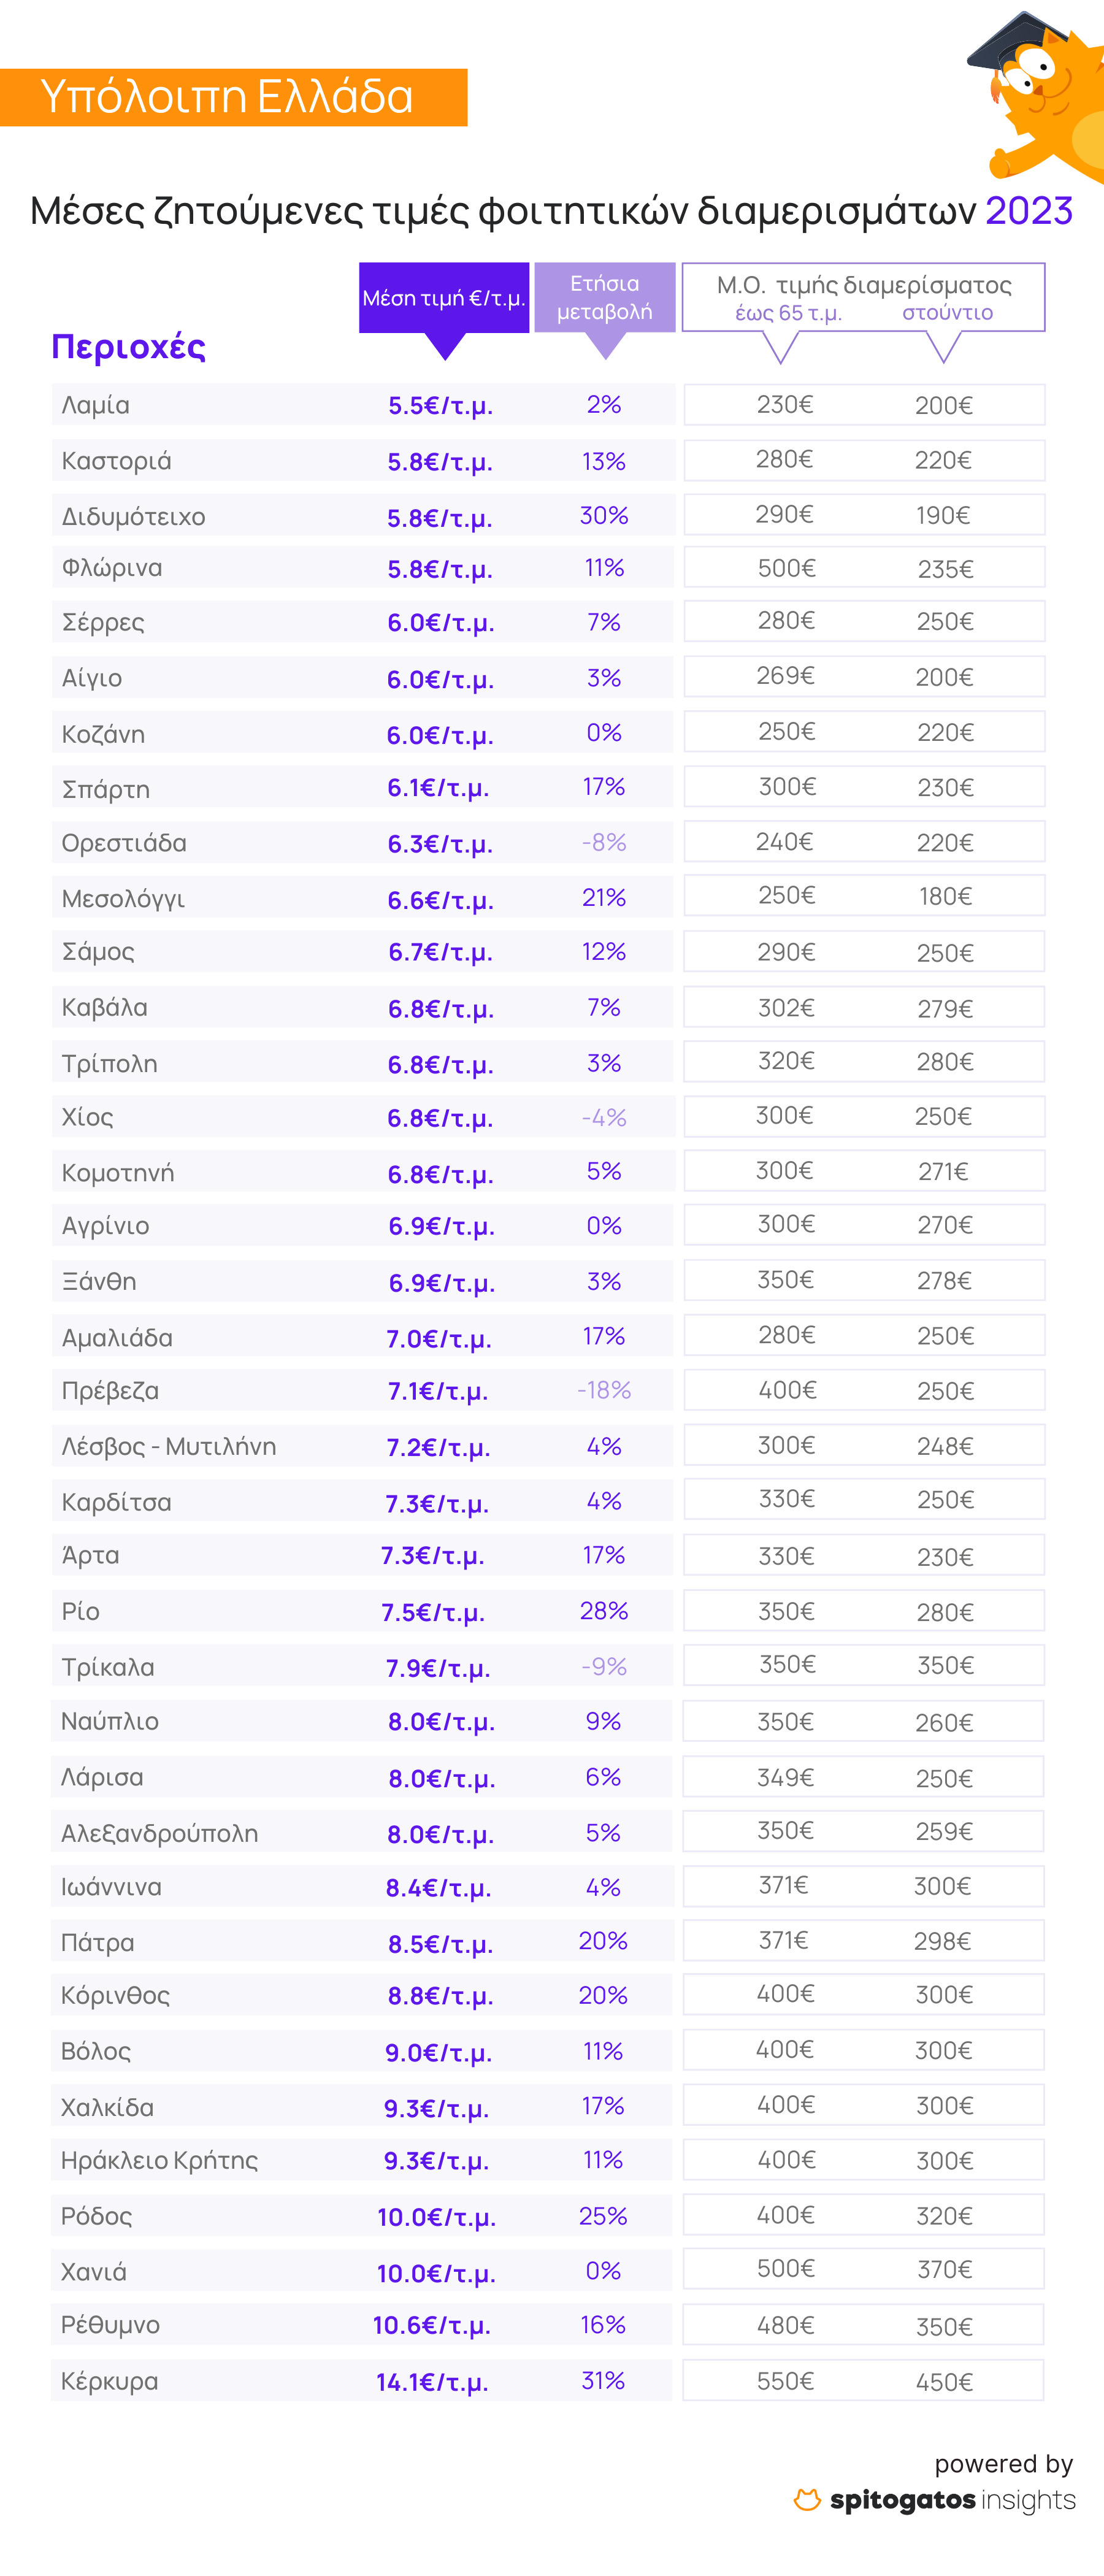Viewport: 1104px width, 2576px height.
Task: Click the έως 65 τ.μ. sub-header
Action: 788,313
